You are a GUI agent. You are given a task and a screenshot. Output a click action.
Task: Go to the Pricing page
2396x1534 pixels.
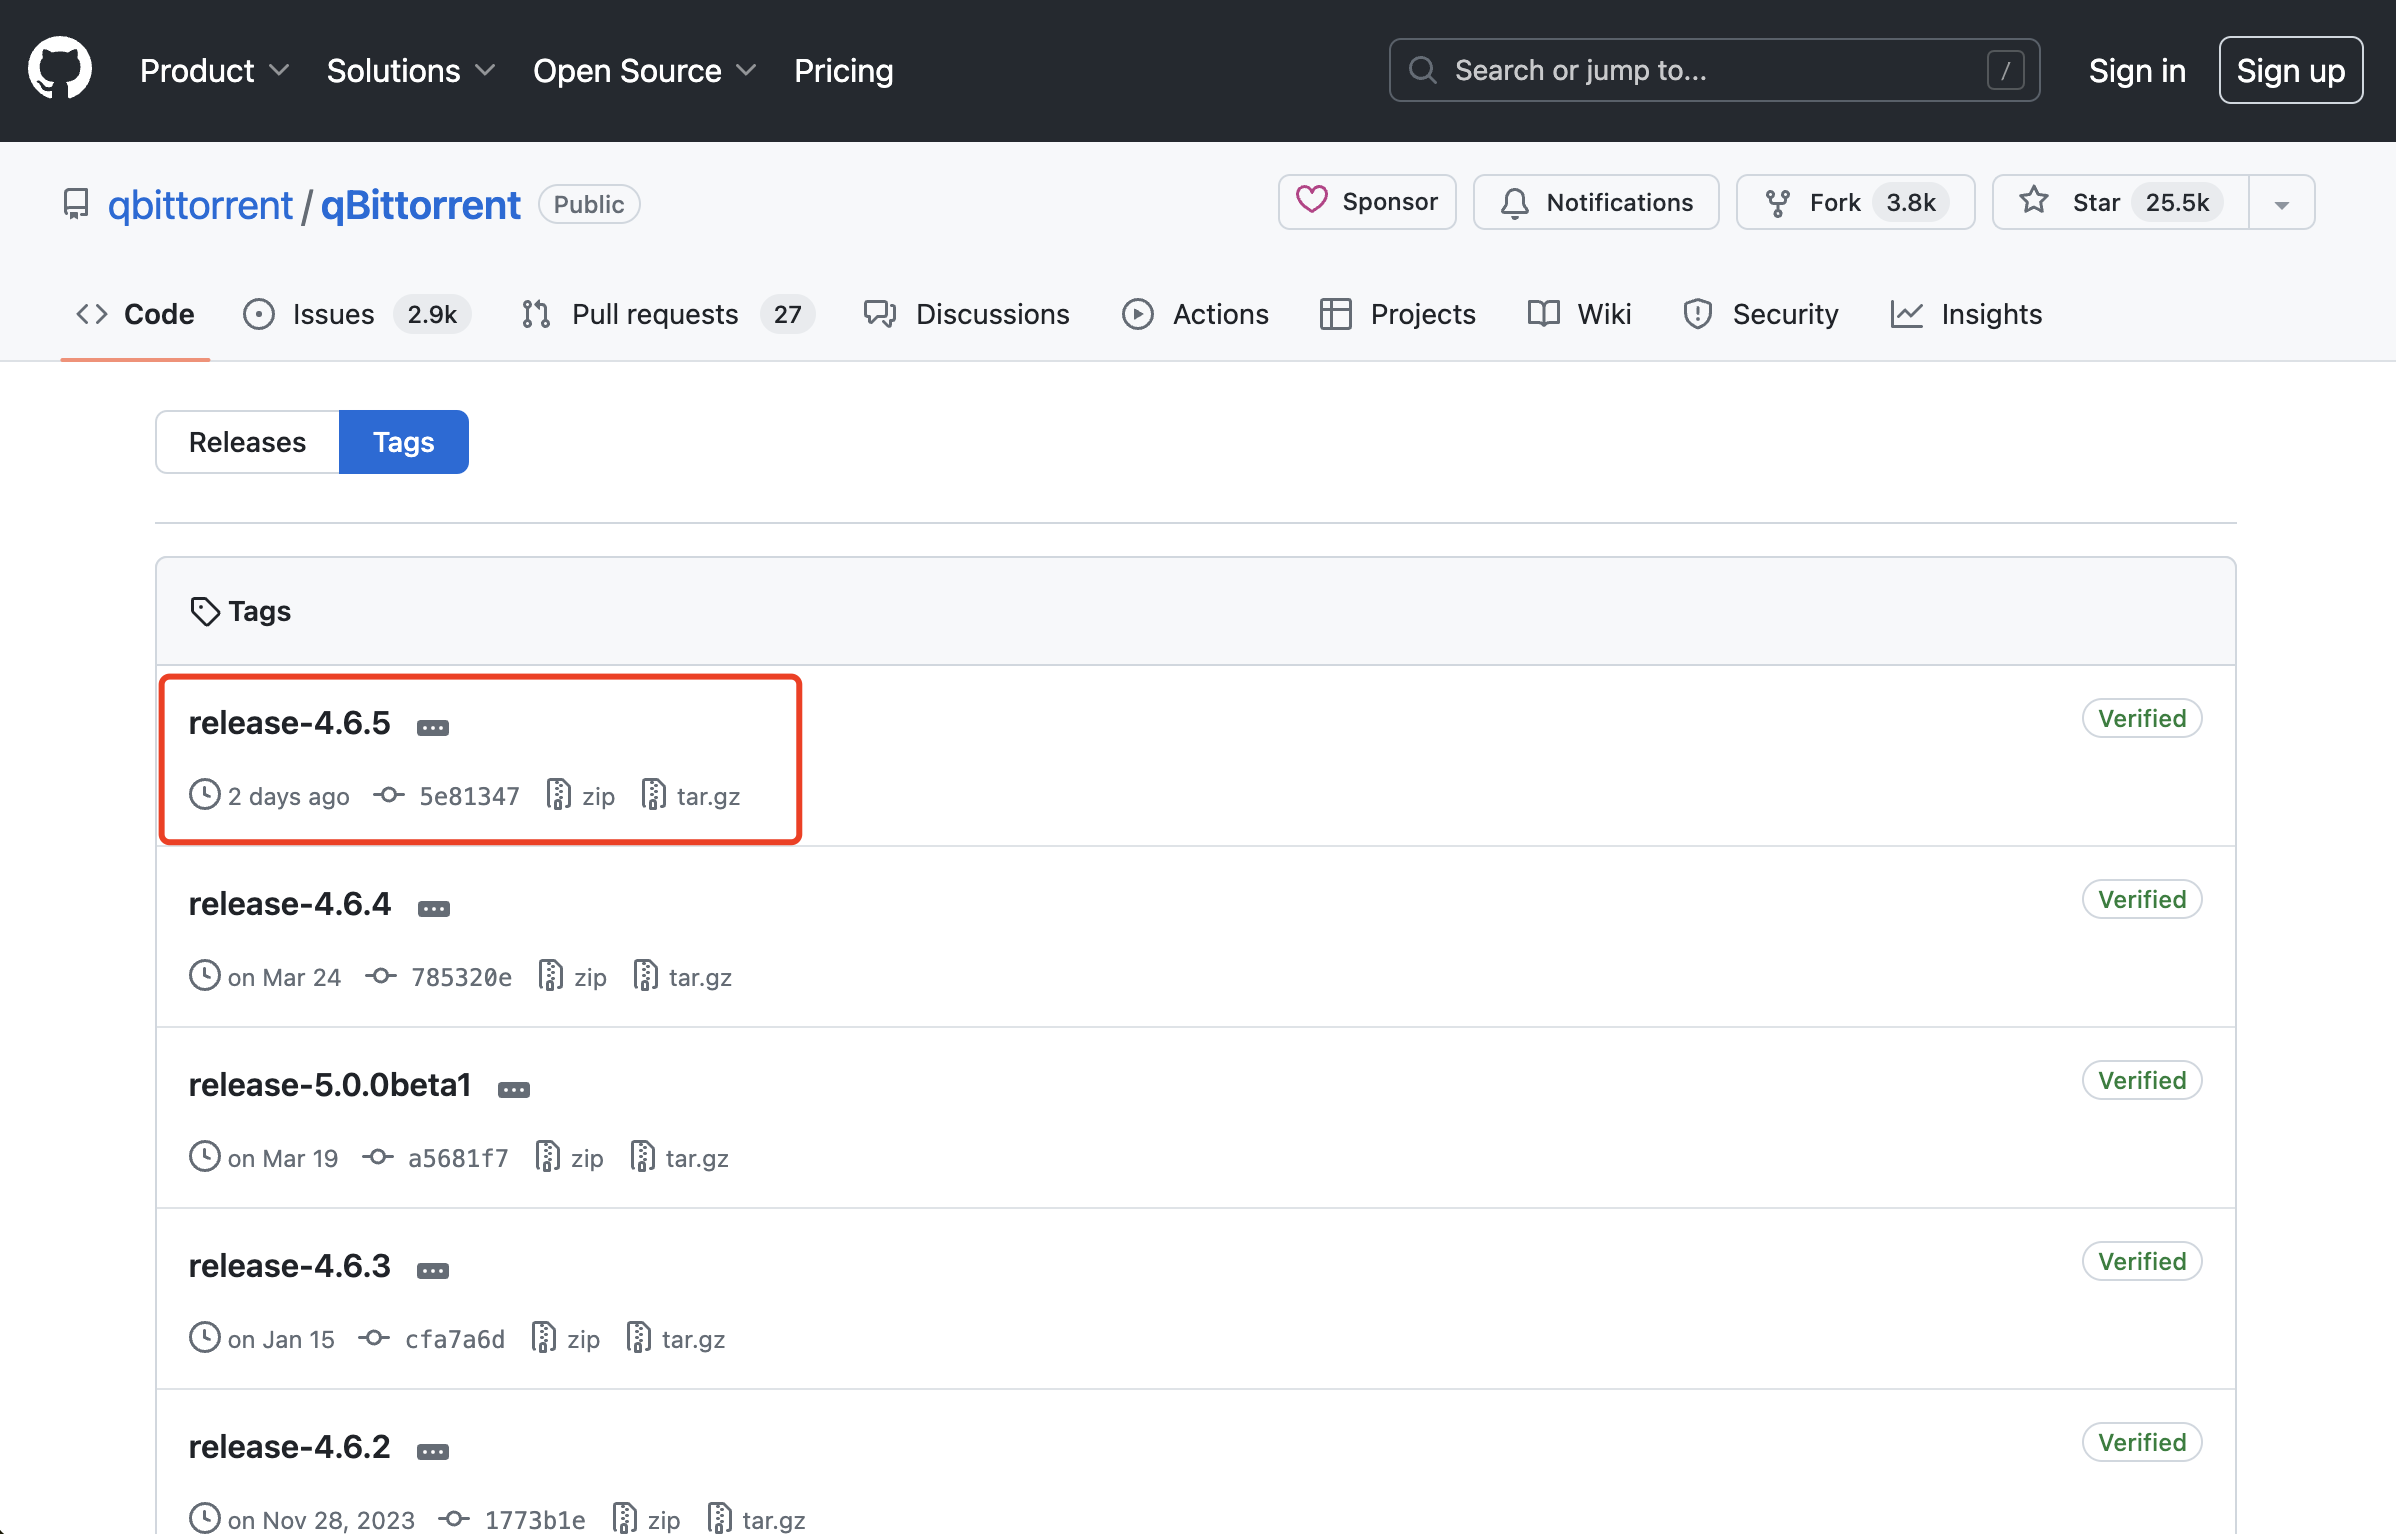[843, 70]
